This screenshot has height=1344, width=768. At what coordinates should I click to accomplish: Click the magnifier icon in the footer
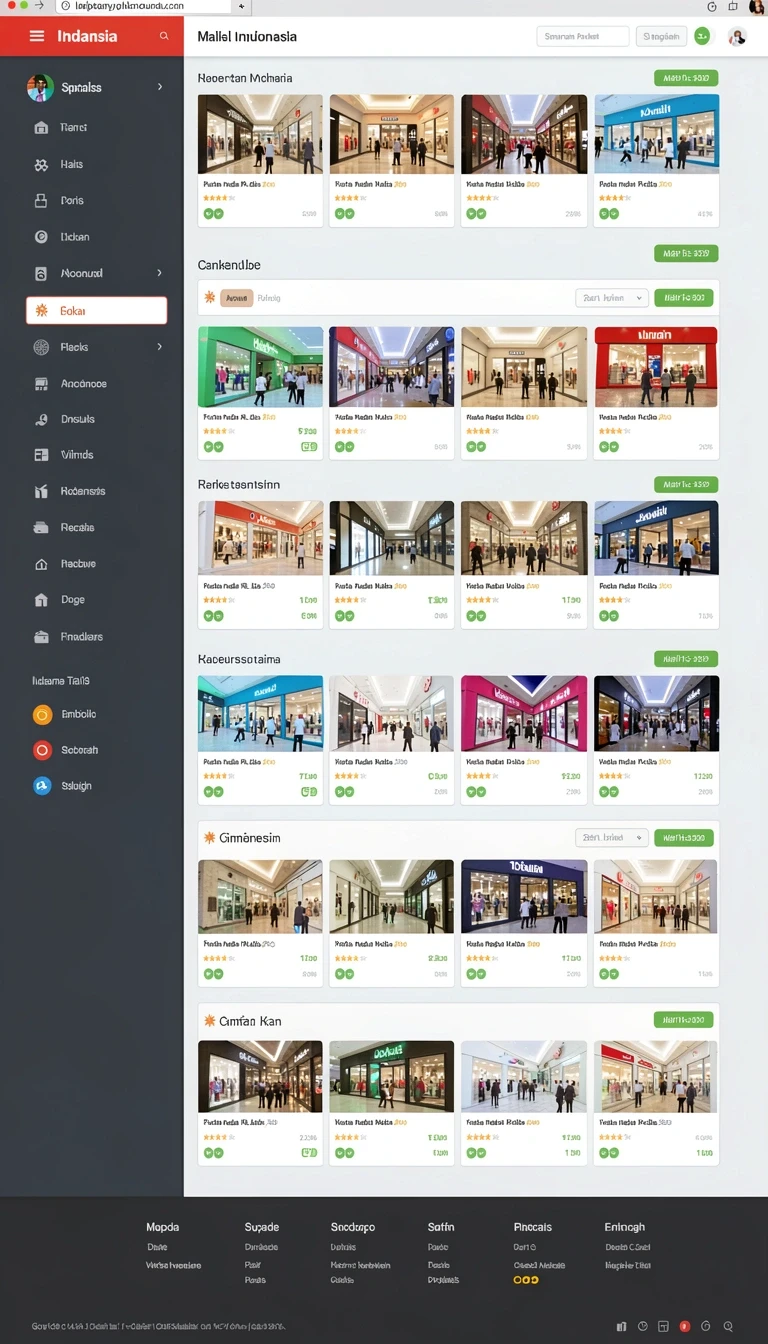[x=728, y=1326]
